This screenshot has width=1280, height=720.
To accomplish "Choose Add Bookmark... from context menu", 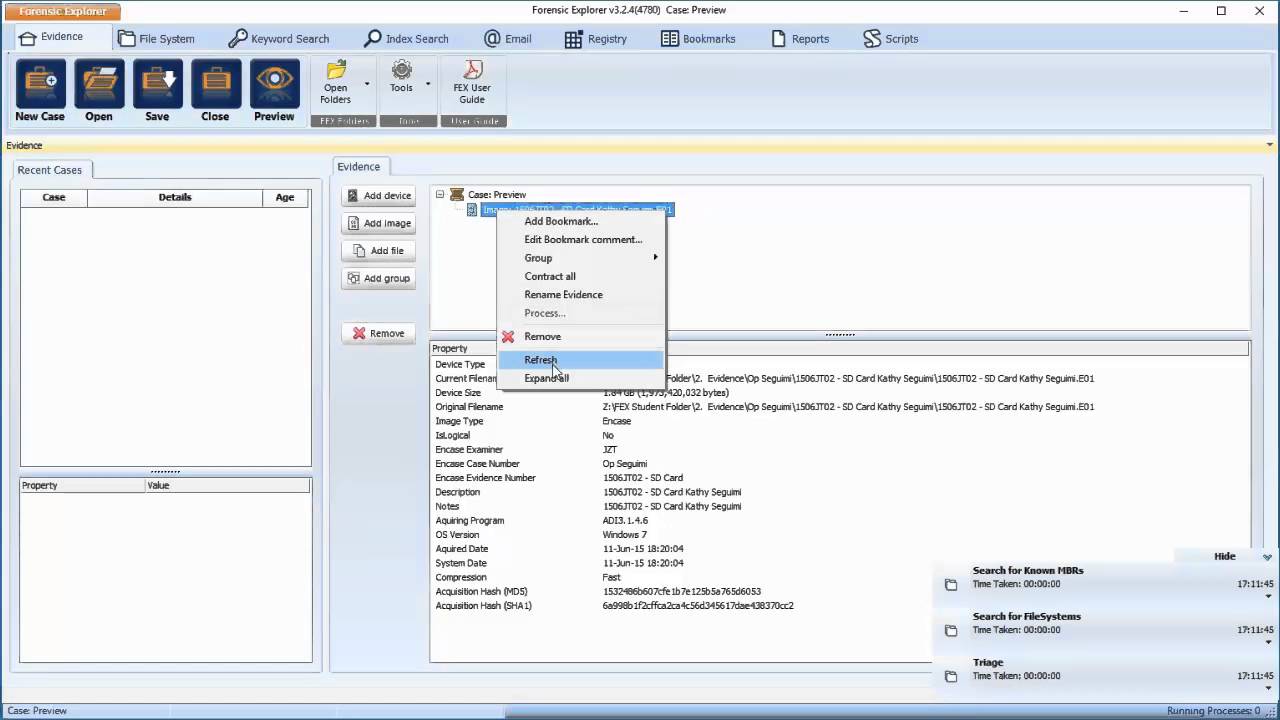I will (582, 221).
